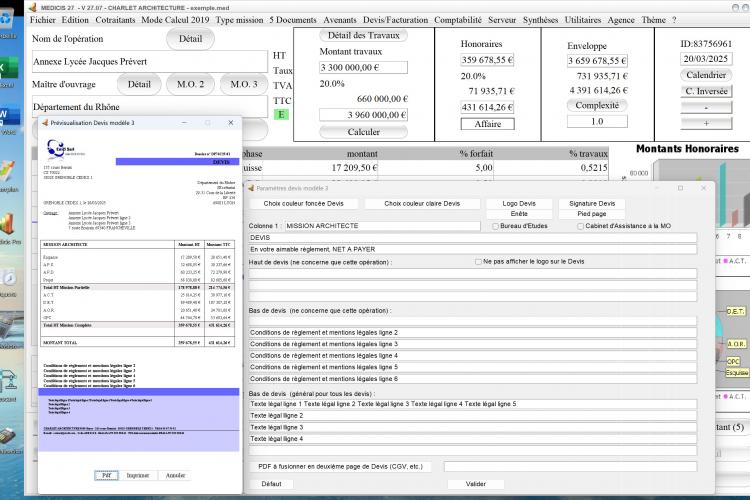The image size is (750, 500).
Task: Open the Thème menu
Action: [x=653, y=20]
